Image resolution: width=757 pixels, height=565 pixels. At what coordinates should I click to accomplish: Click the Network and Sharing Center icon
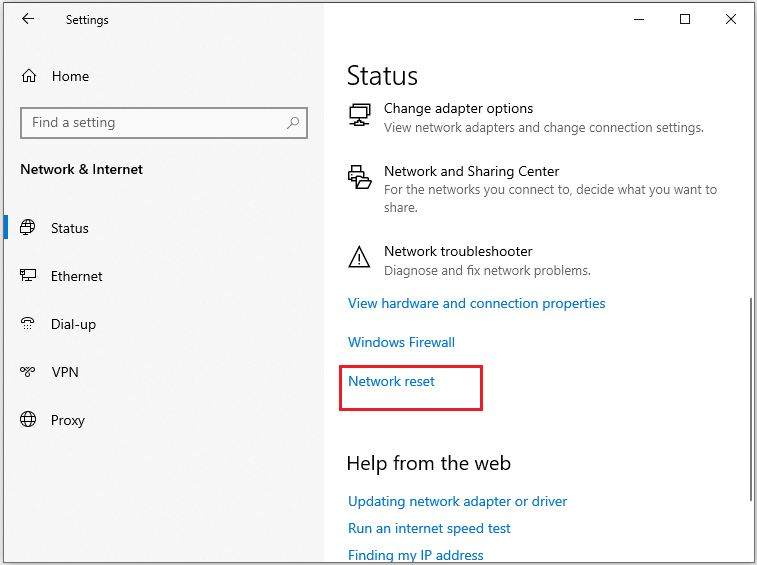360,177
